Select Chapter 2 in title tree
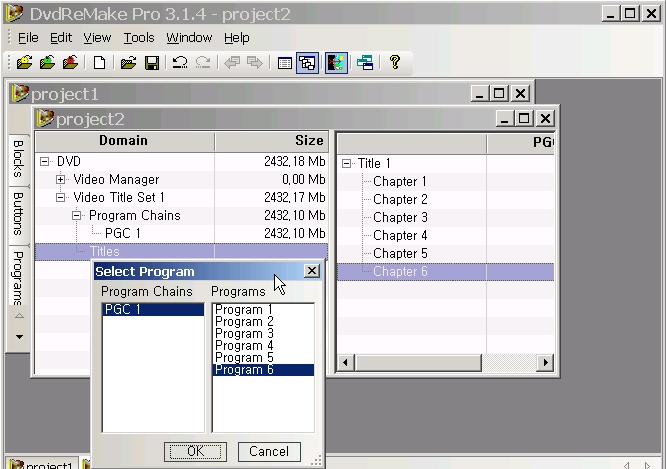 pos(400,199)
